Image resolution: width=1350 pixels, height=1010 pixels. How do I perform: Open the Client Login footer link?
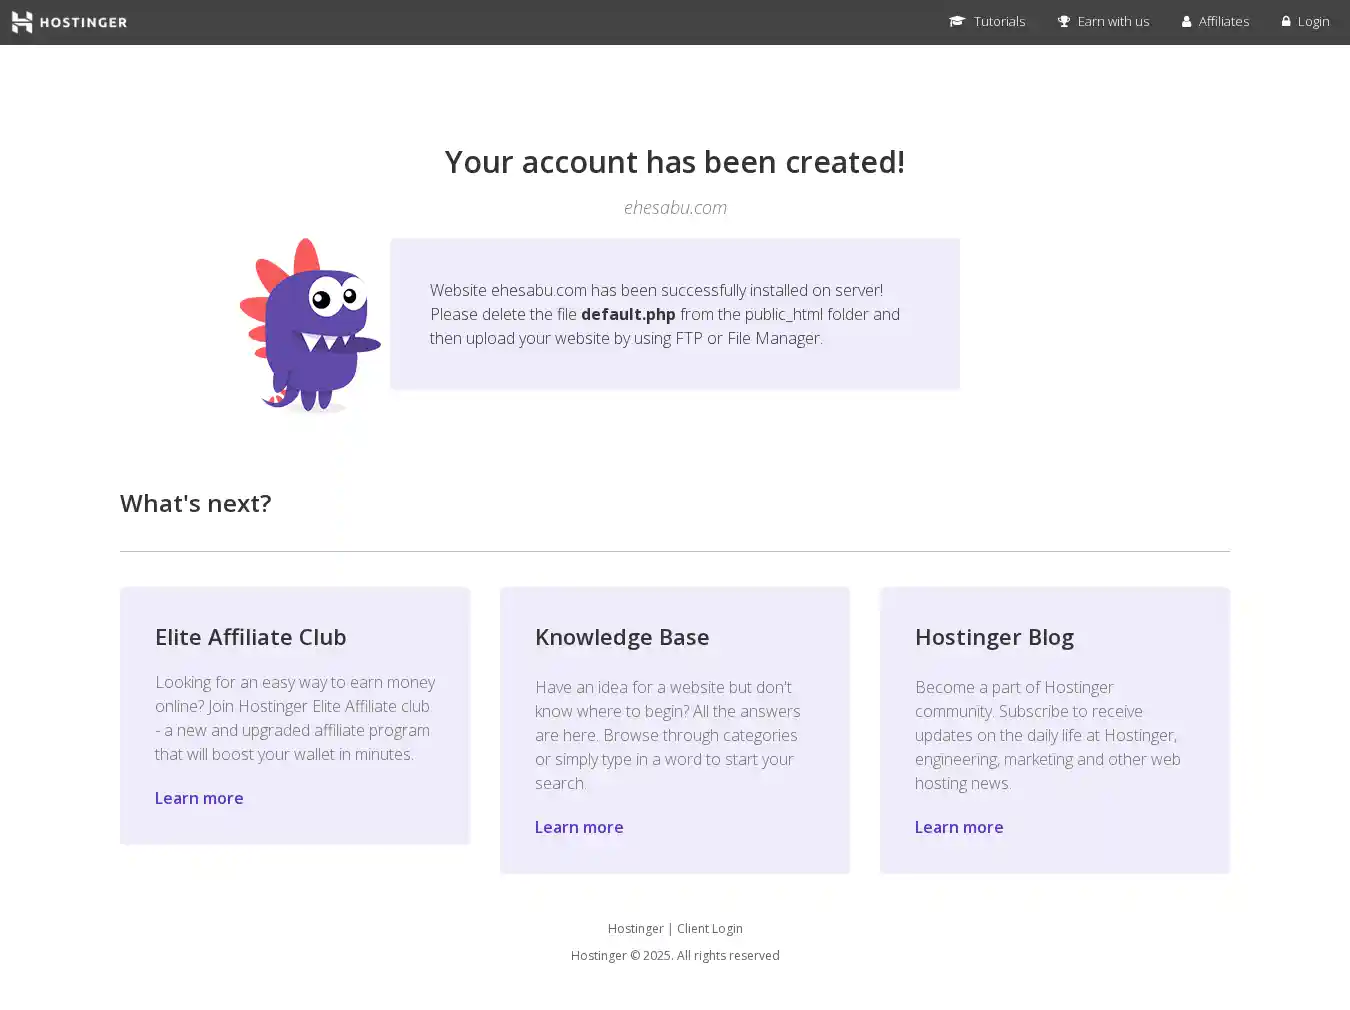coord(710,928)
